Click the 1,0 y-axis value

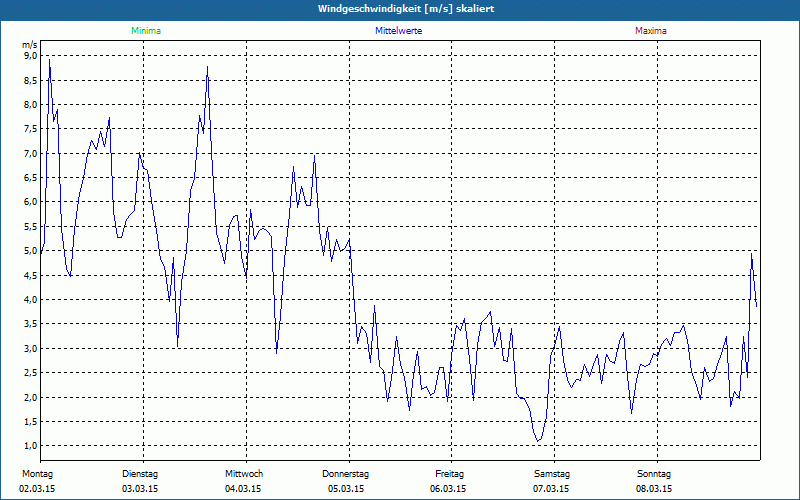click(31, 446)
